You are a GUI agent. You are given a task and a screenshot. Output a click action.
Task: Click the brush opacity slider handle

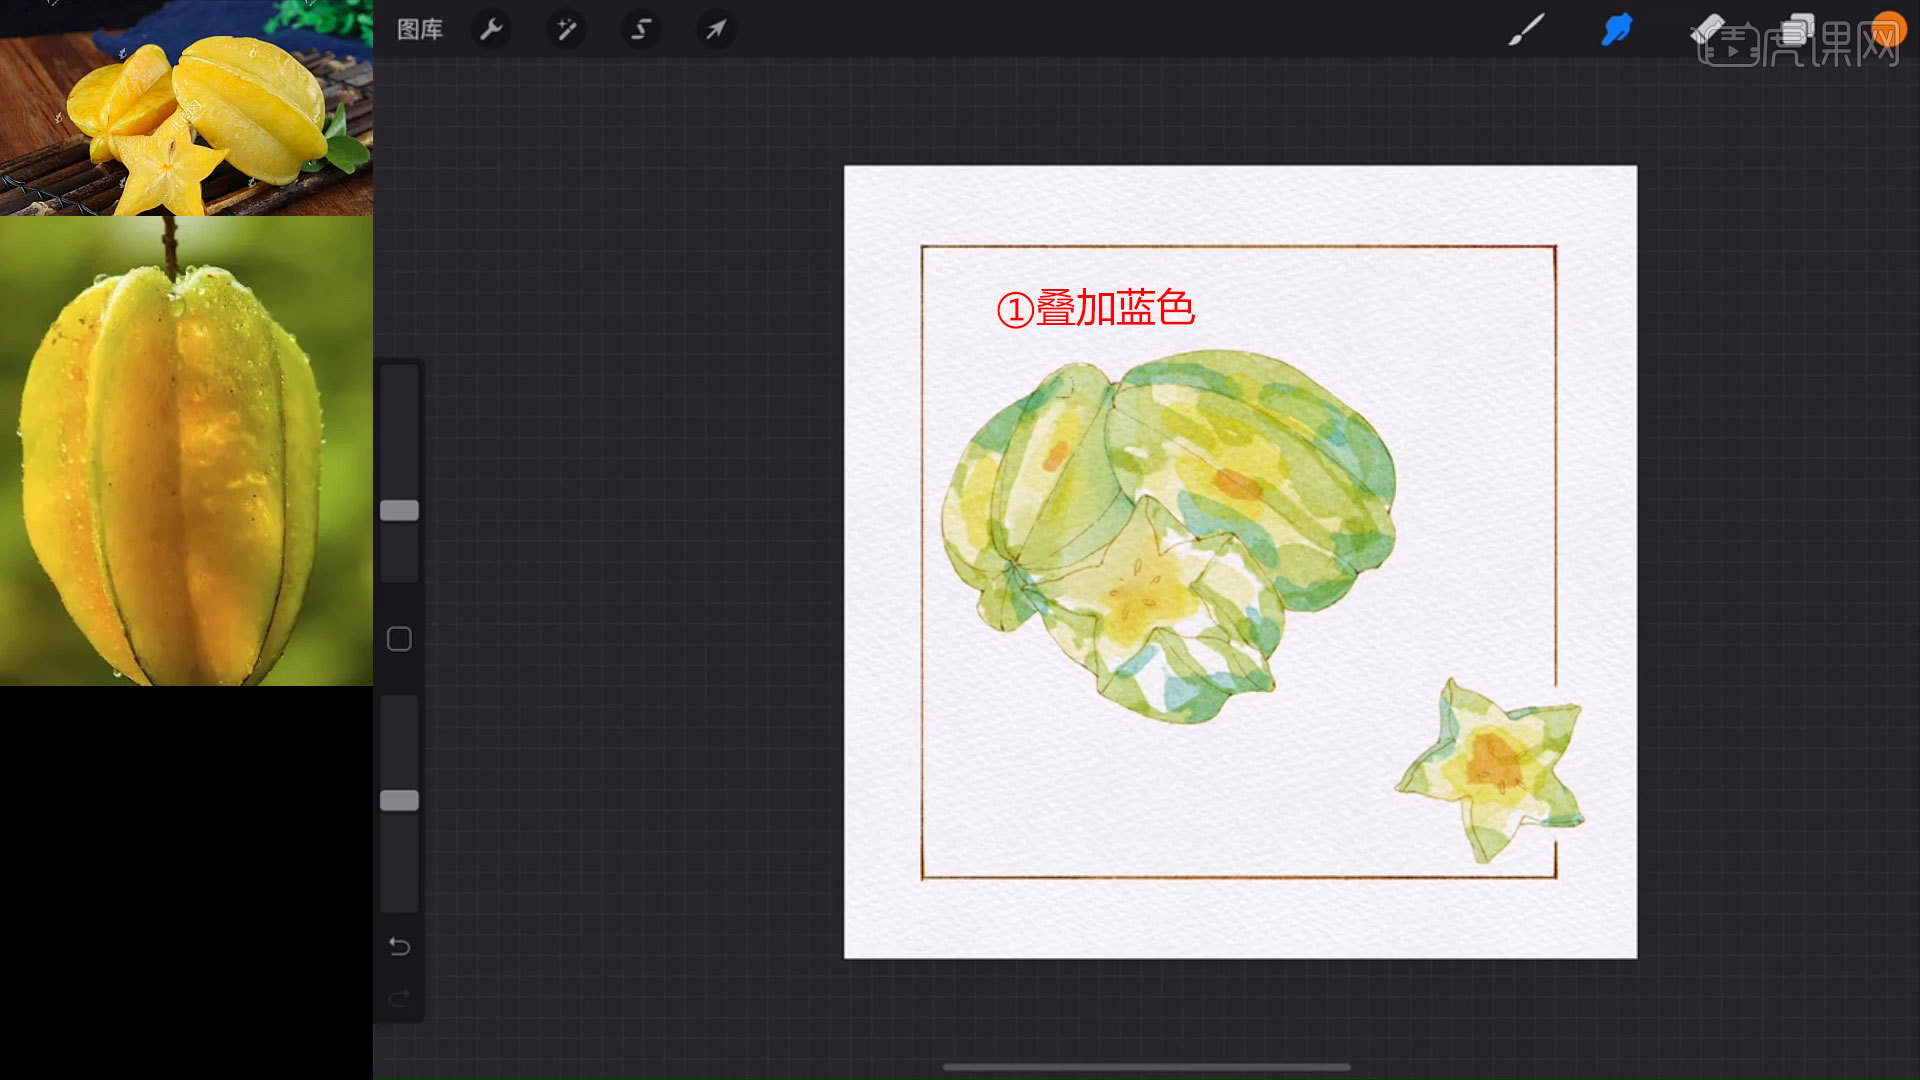pos(399,800)
